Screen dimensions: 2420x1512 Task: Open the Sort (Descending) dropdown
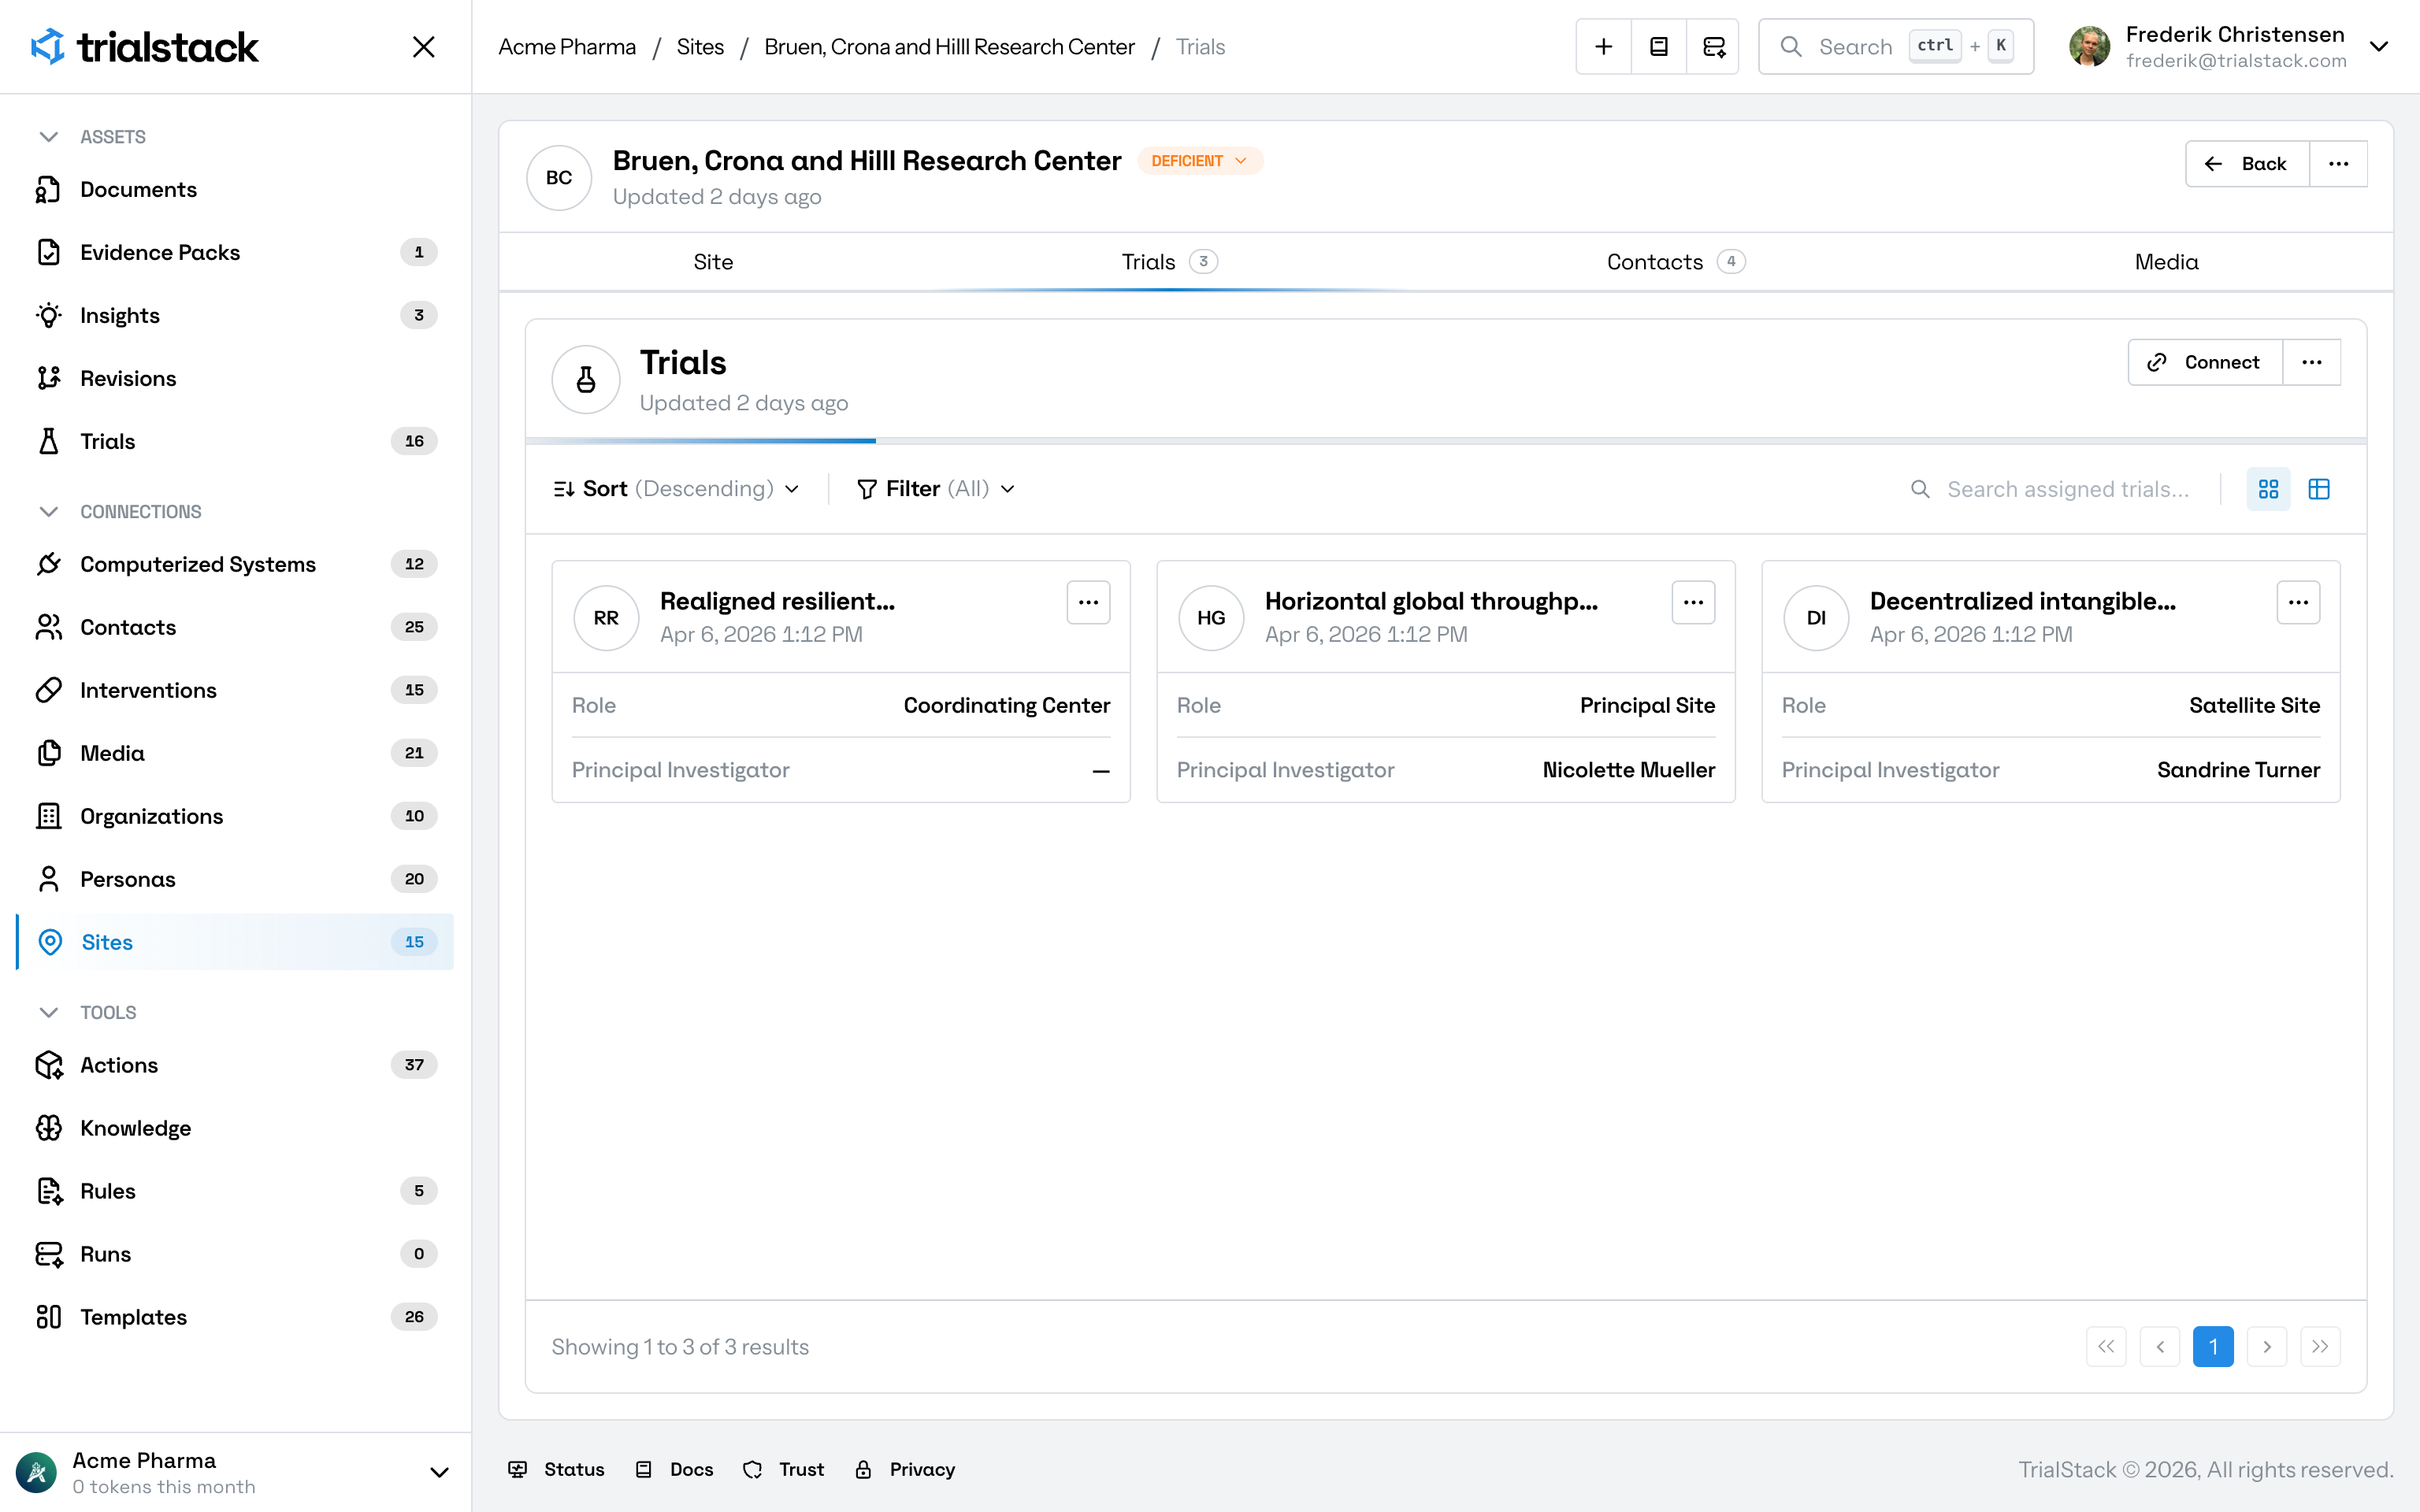click(676, 489)
